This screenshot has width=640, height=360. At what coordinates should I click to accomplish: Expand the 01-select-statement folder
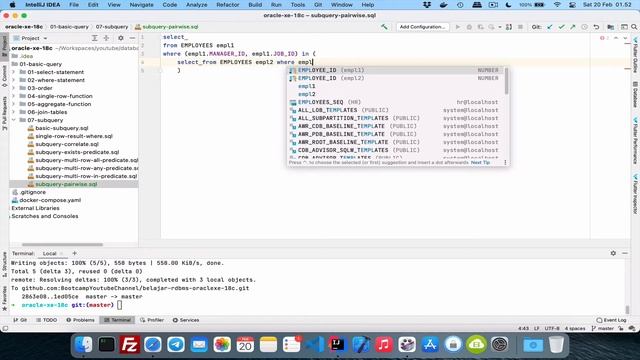point(14,72)
